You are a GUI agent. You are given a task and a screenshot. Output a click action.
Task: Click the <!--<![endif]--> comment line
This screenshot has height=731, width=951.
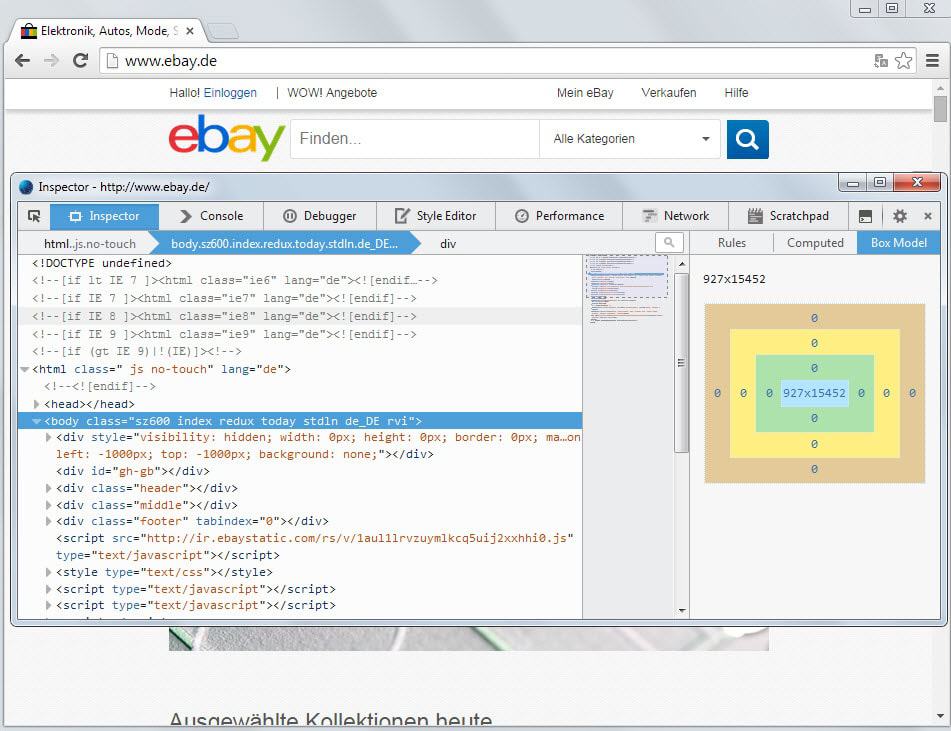100,386
